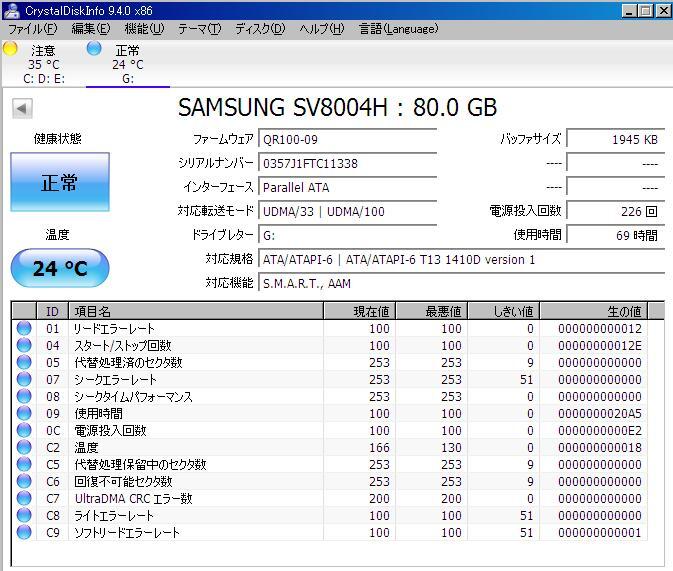Click status orb for row 05 reallocated sectors

pyautogui.click(x=24, y=362)
